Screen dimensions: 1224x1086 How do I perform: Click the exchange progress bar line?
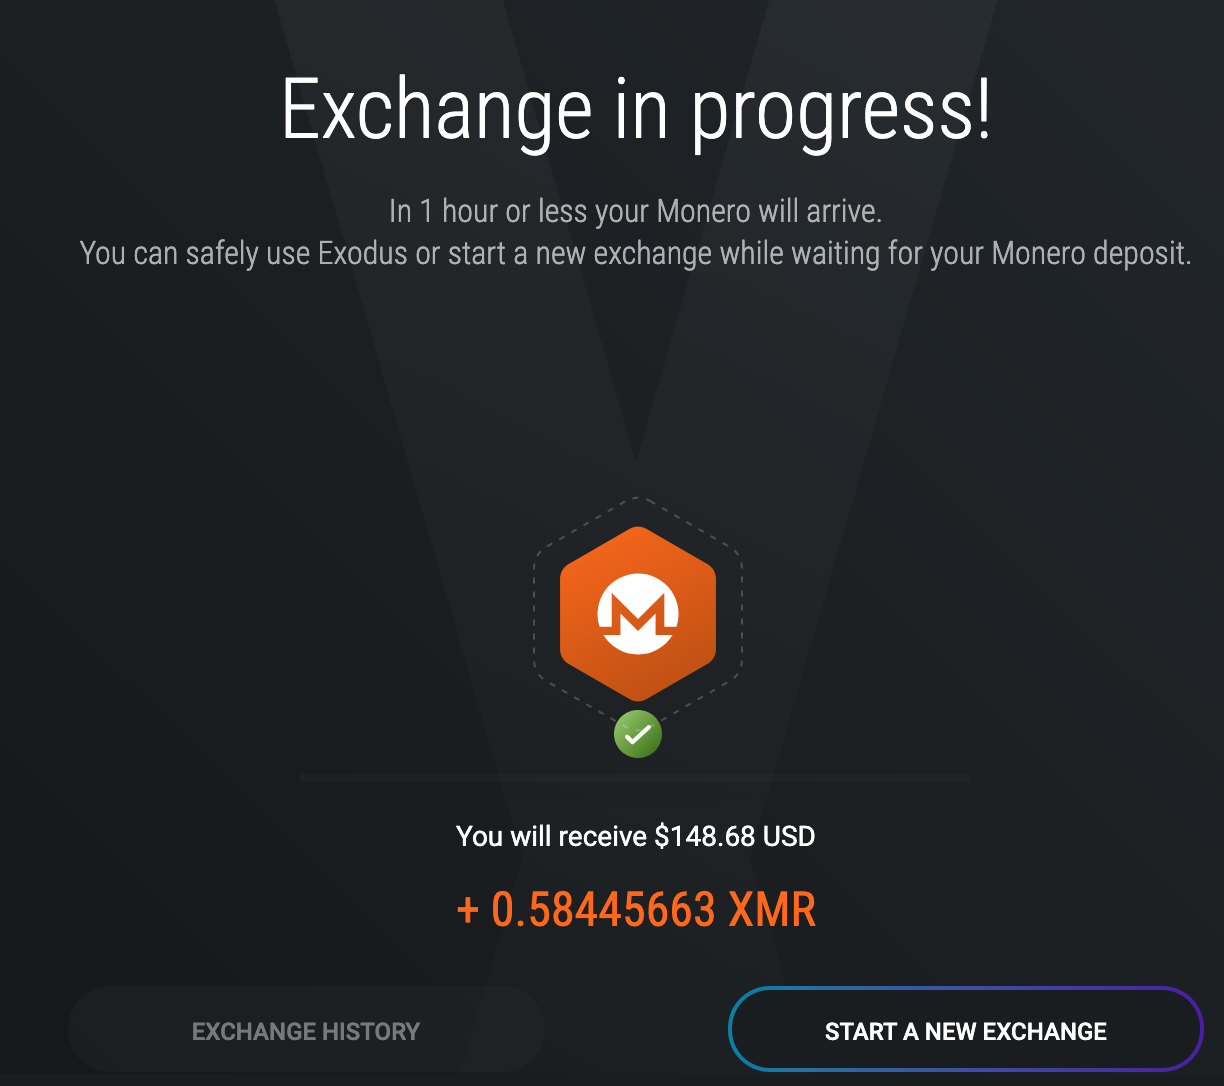(x=635, y=777)
